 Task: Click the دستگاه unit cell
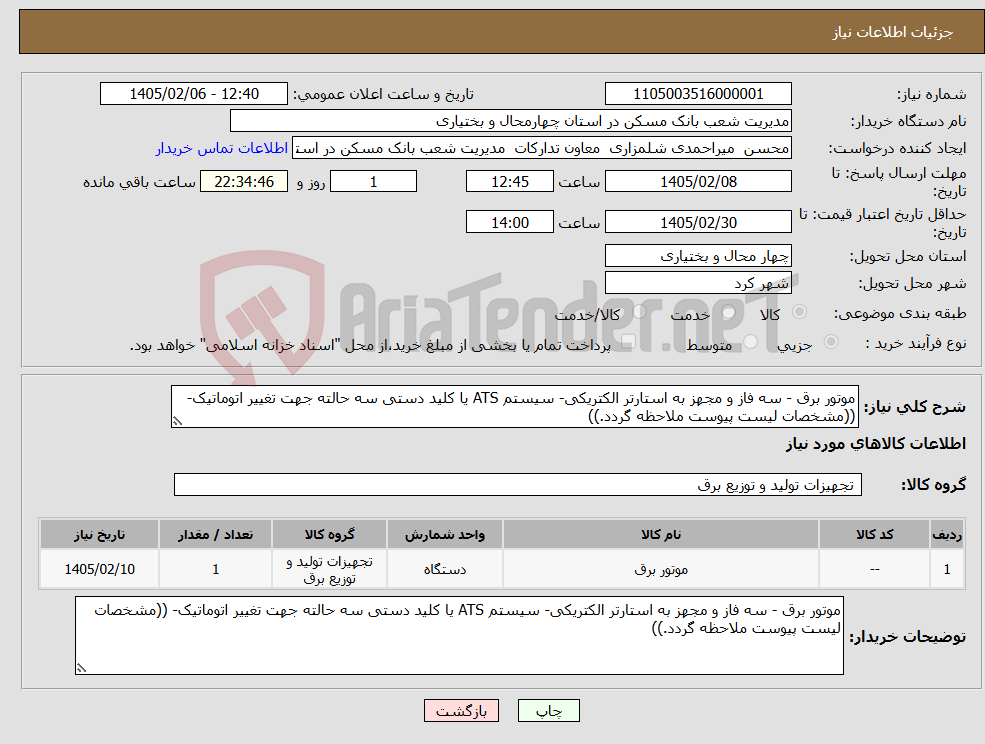click(x=445, y=569)
